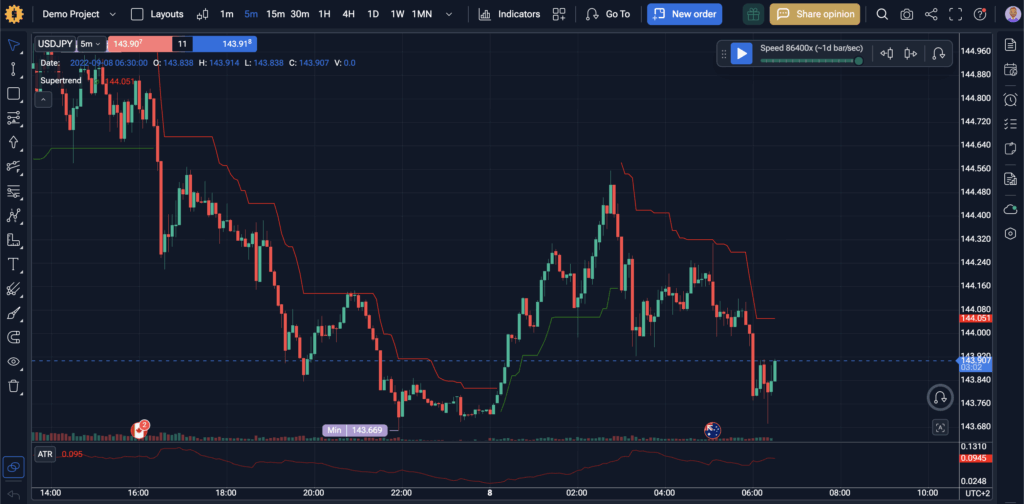Click the USDJPY symbol selector
Image resolution: width=1024 pixels, height=504 pixels.
55,44
